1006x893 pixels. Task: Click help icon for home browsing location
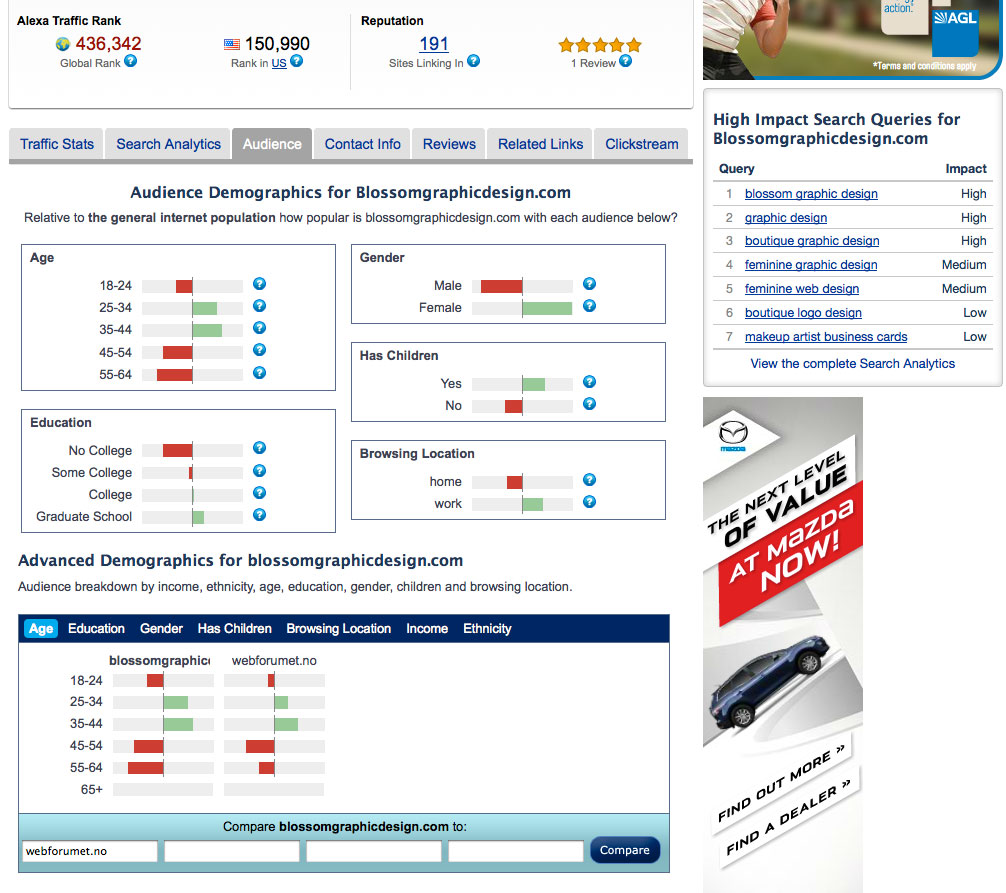coord(590,480)
